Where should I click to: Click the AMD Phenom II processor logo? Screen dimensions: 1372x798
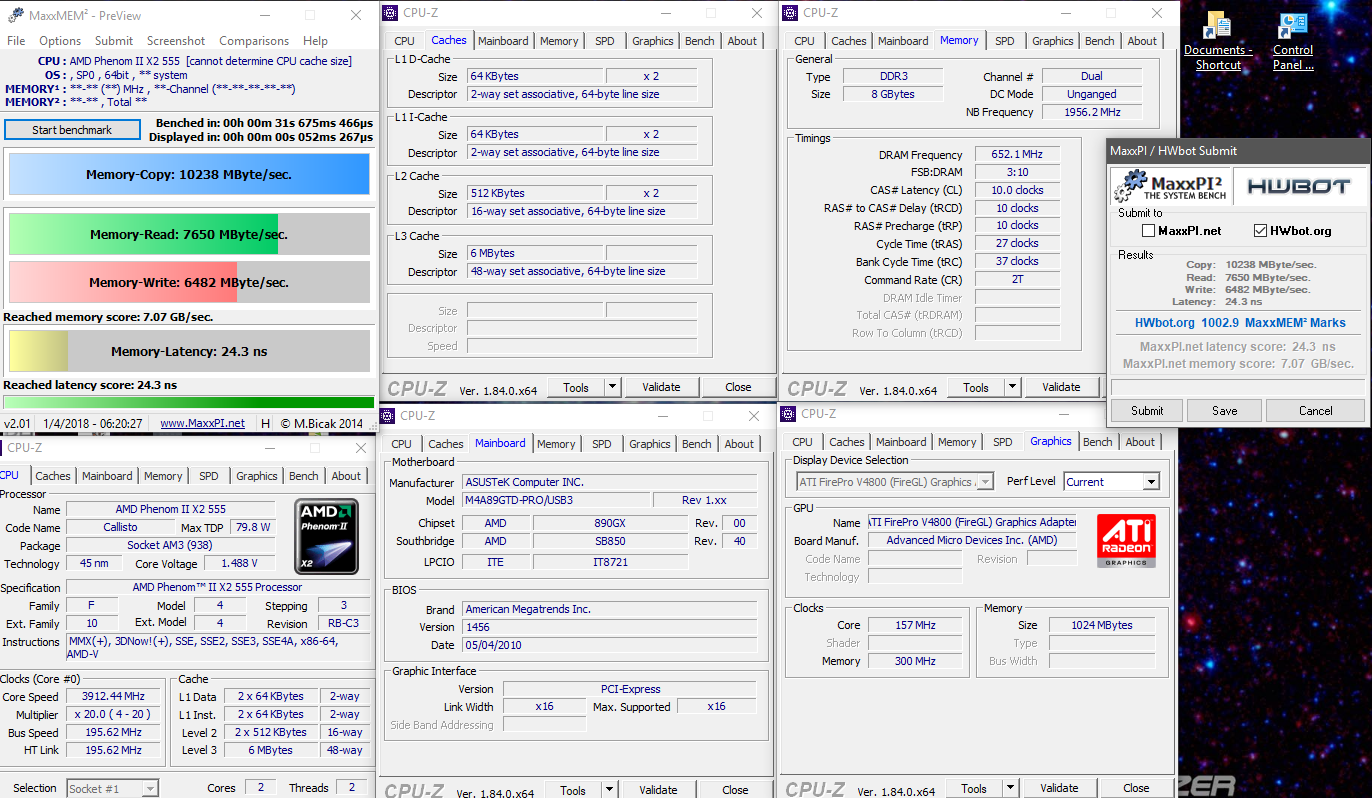[328, 538]
